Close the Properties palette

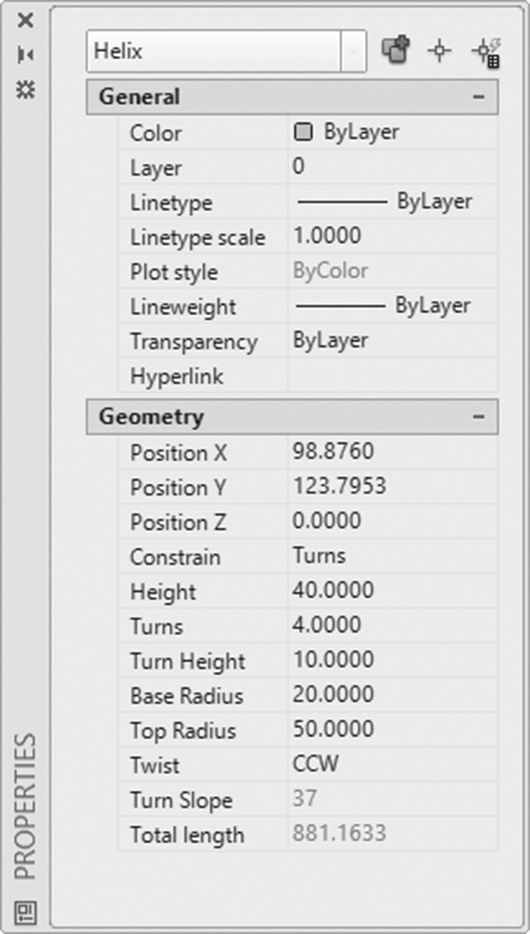click(x=26, y=21)
